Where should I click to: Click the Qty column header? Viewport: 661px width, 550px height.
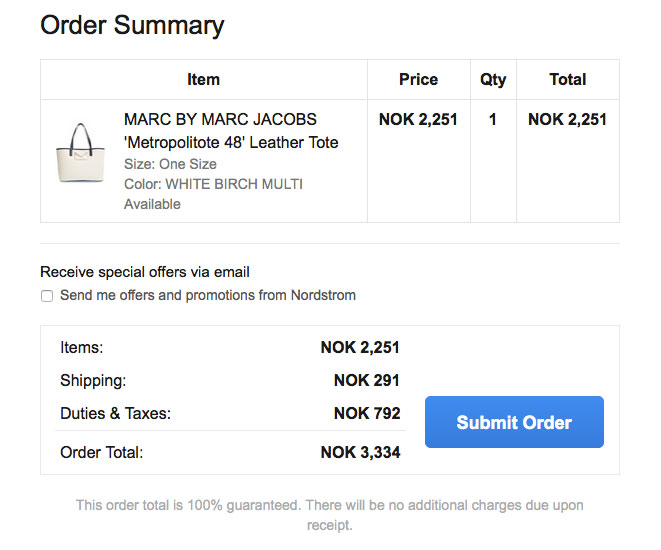(493, 80)
